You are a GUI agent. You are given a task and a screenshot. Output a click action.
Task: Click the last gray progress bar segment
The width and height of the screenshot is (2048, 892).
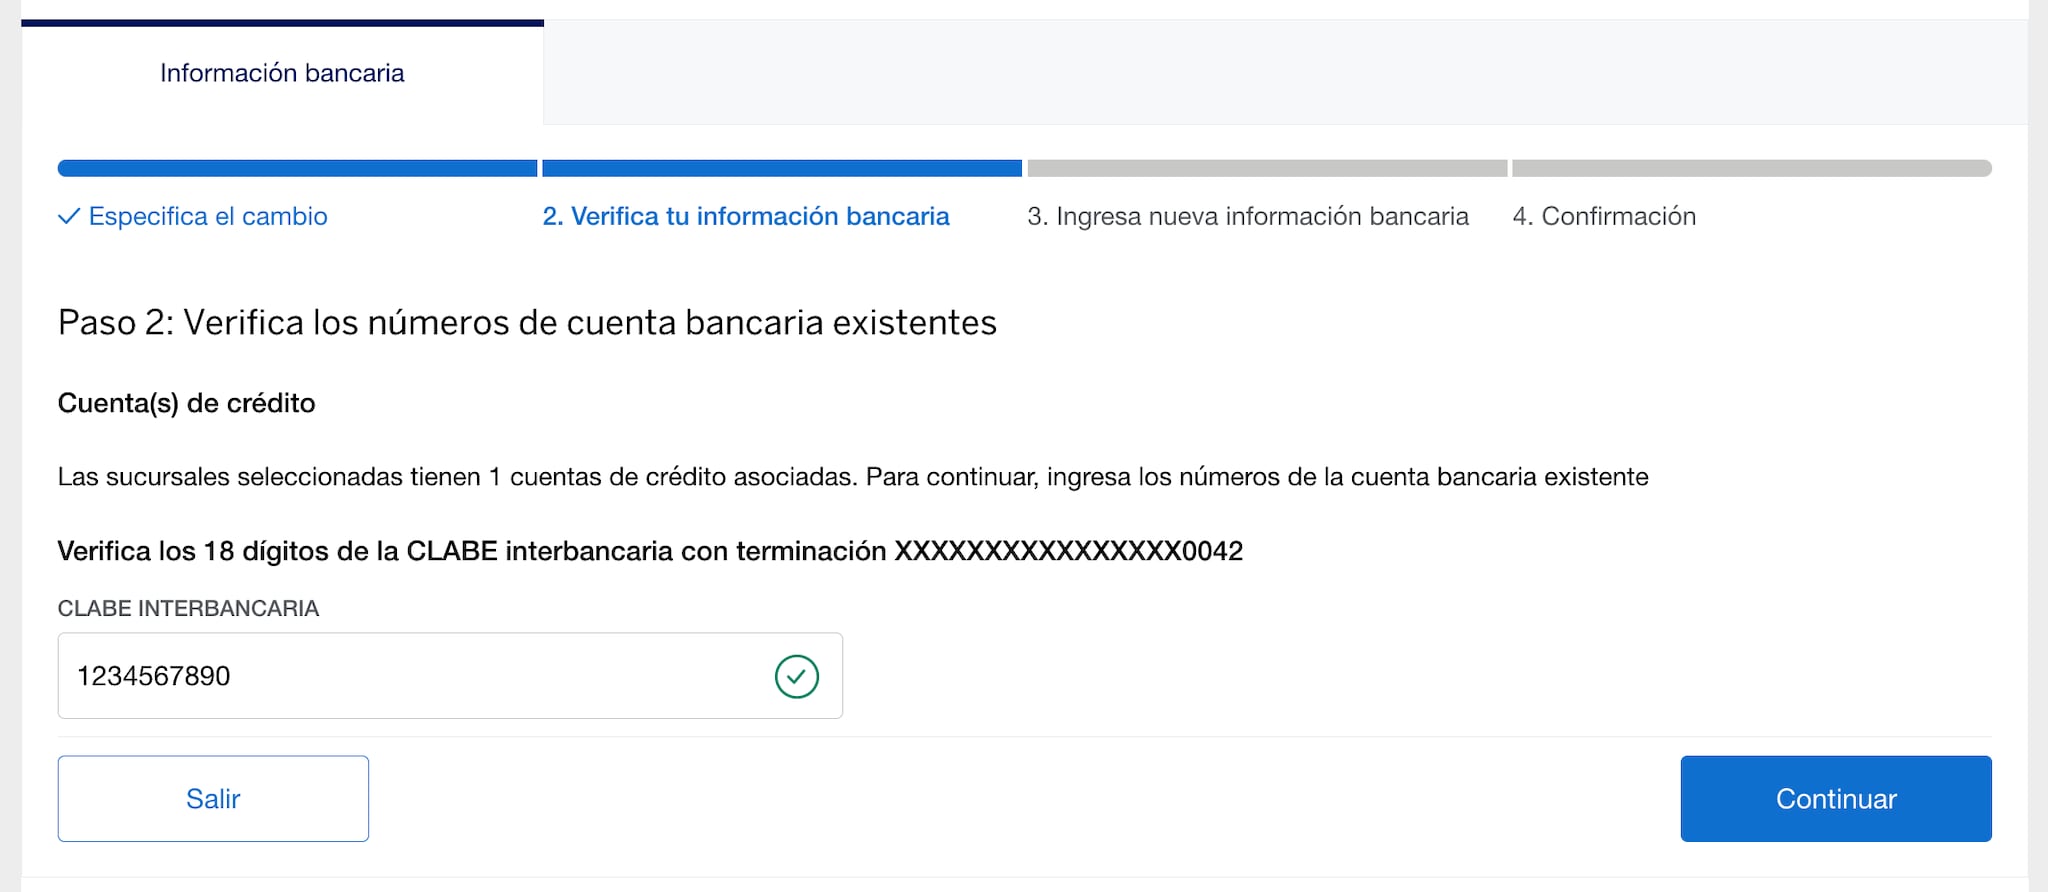pyautogui.click(x=1751, y=168)
